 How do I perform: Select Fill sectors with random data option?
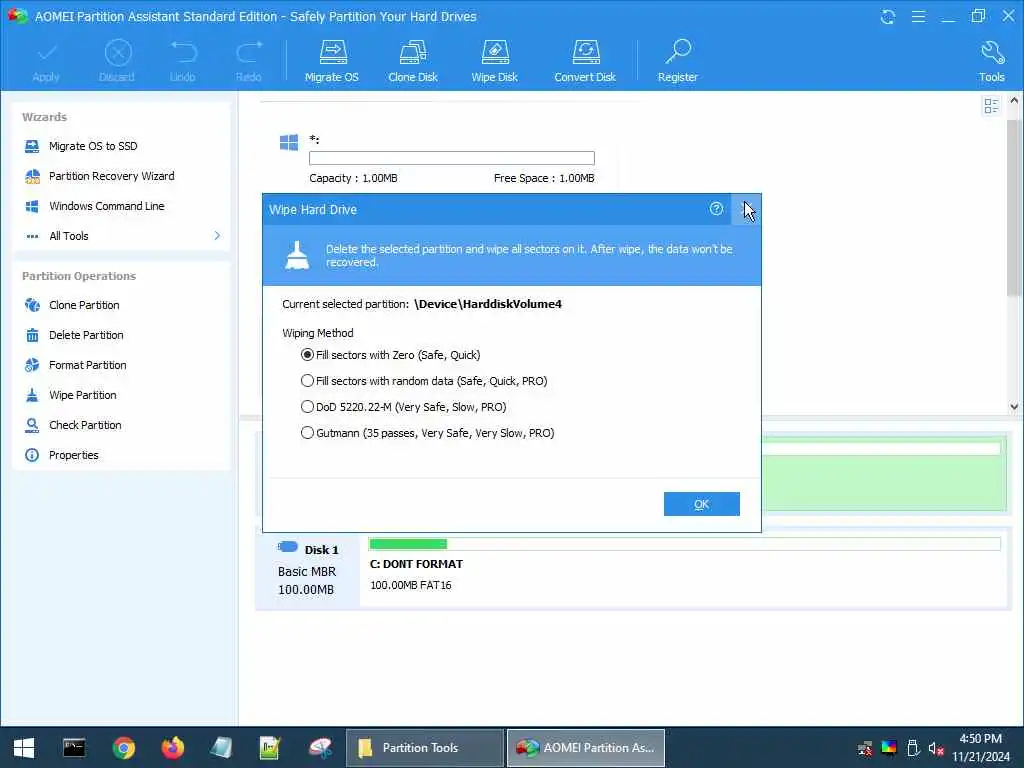tap(307, 381)
